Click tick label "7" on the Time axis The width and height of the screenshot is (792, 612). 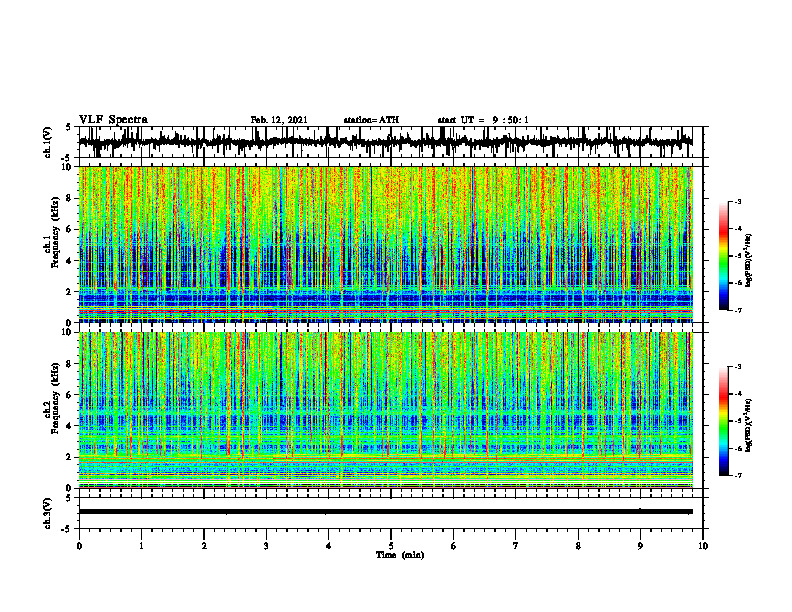[515, 546]
